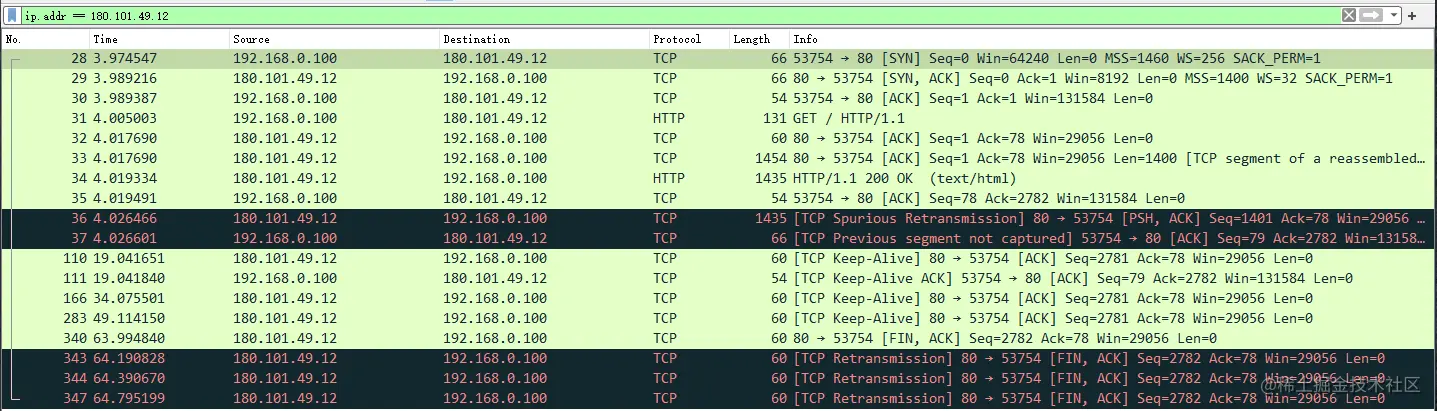Sort by the Destination column header

(476, 39)
